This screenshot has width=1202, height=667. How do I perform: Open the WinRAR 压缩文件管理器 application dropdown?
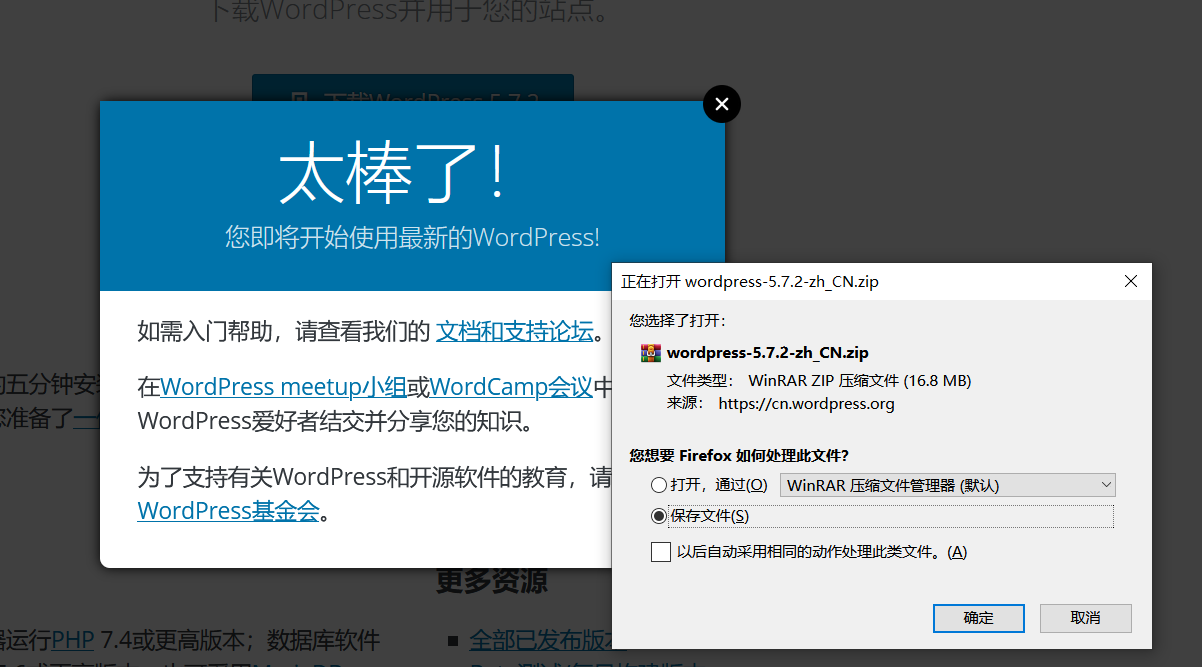946,484
